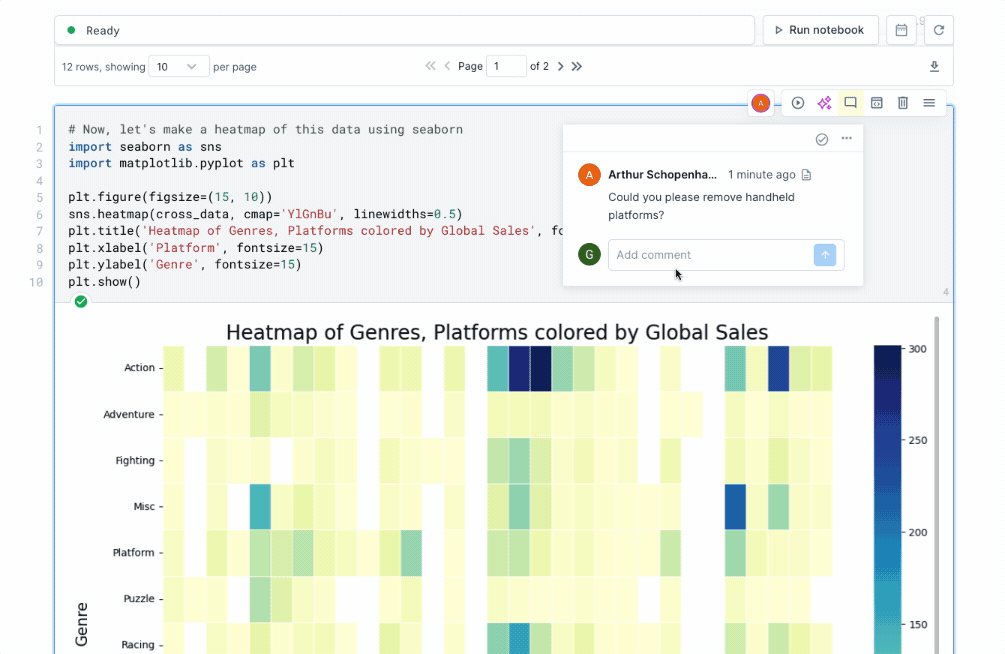Click the embed code window icon

(x=876, y=103)
